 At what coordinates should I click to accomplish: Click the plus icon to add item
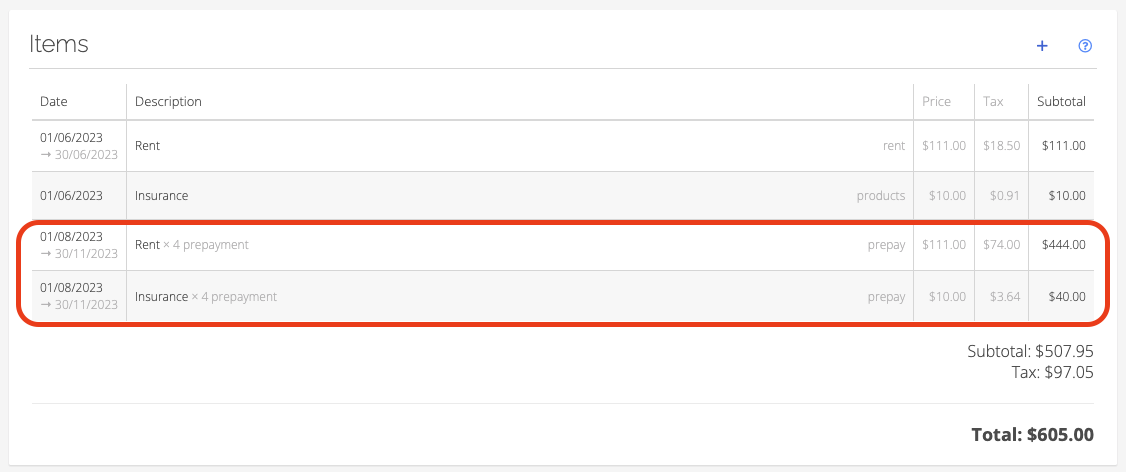[1042, 46]
